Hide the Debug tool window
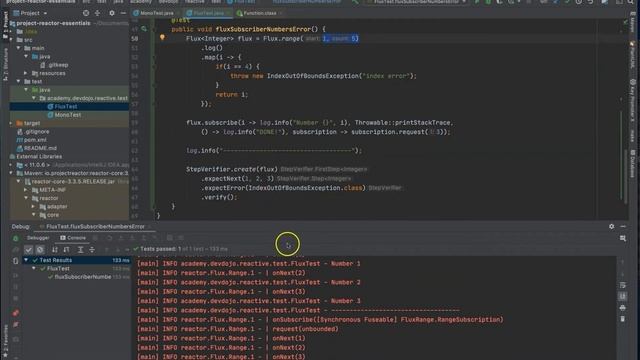This screenshot has width=640, height=360. click(623, 226)
